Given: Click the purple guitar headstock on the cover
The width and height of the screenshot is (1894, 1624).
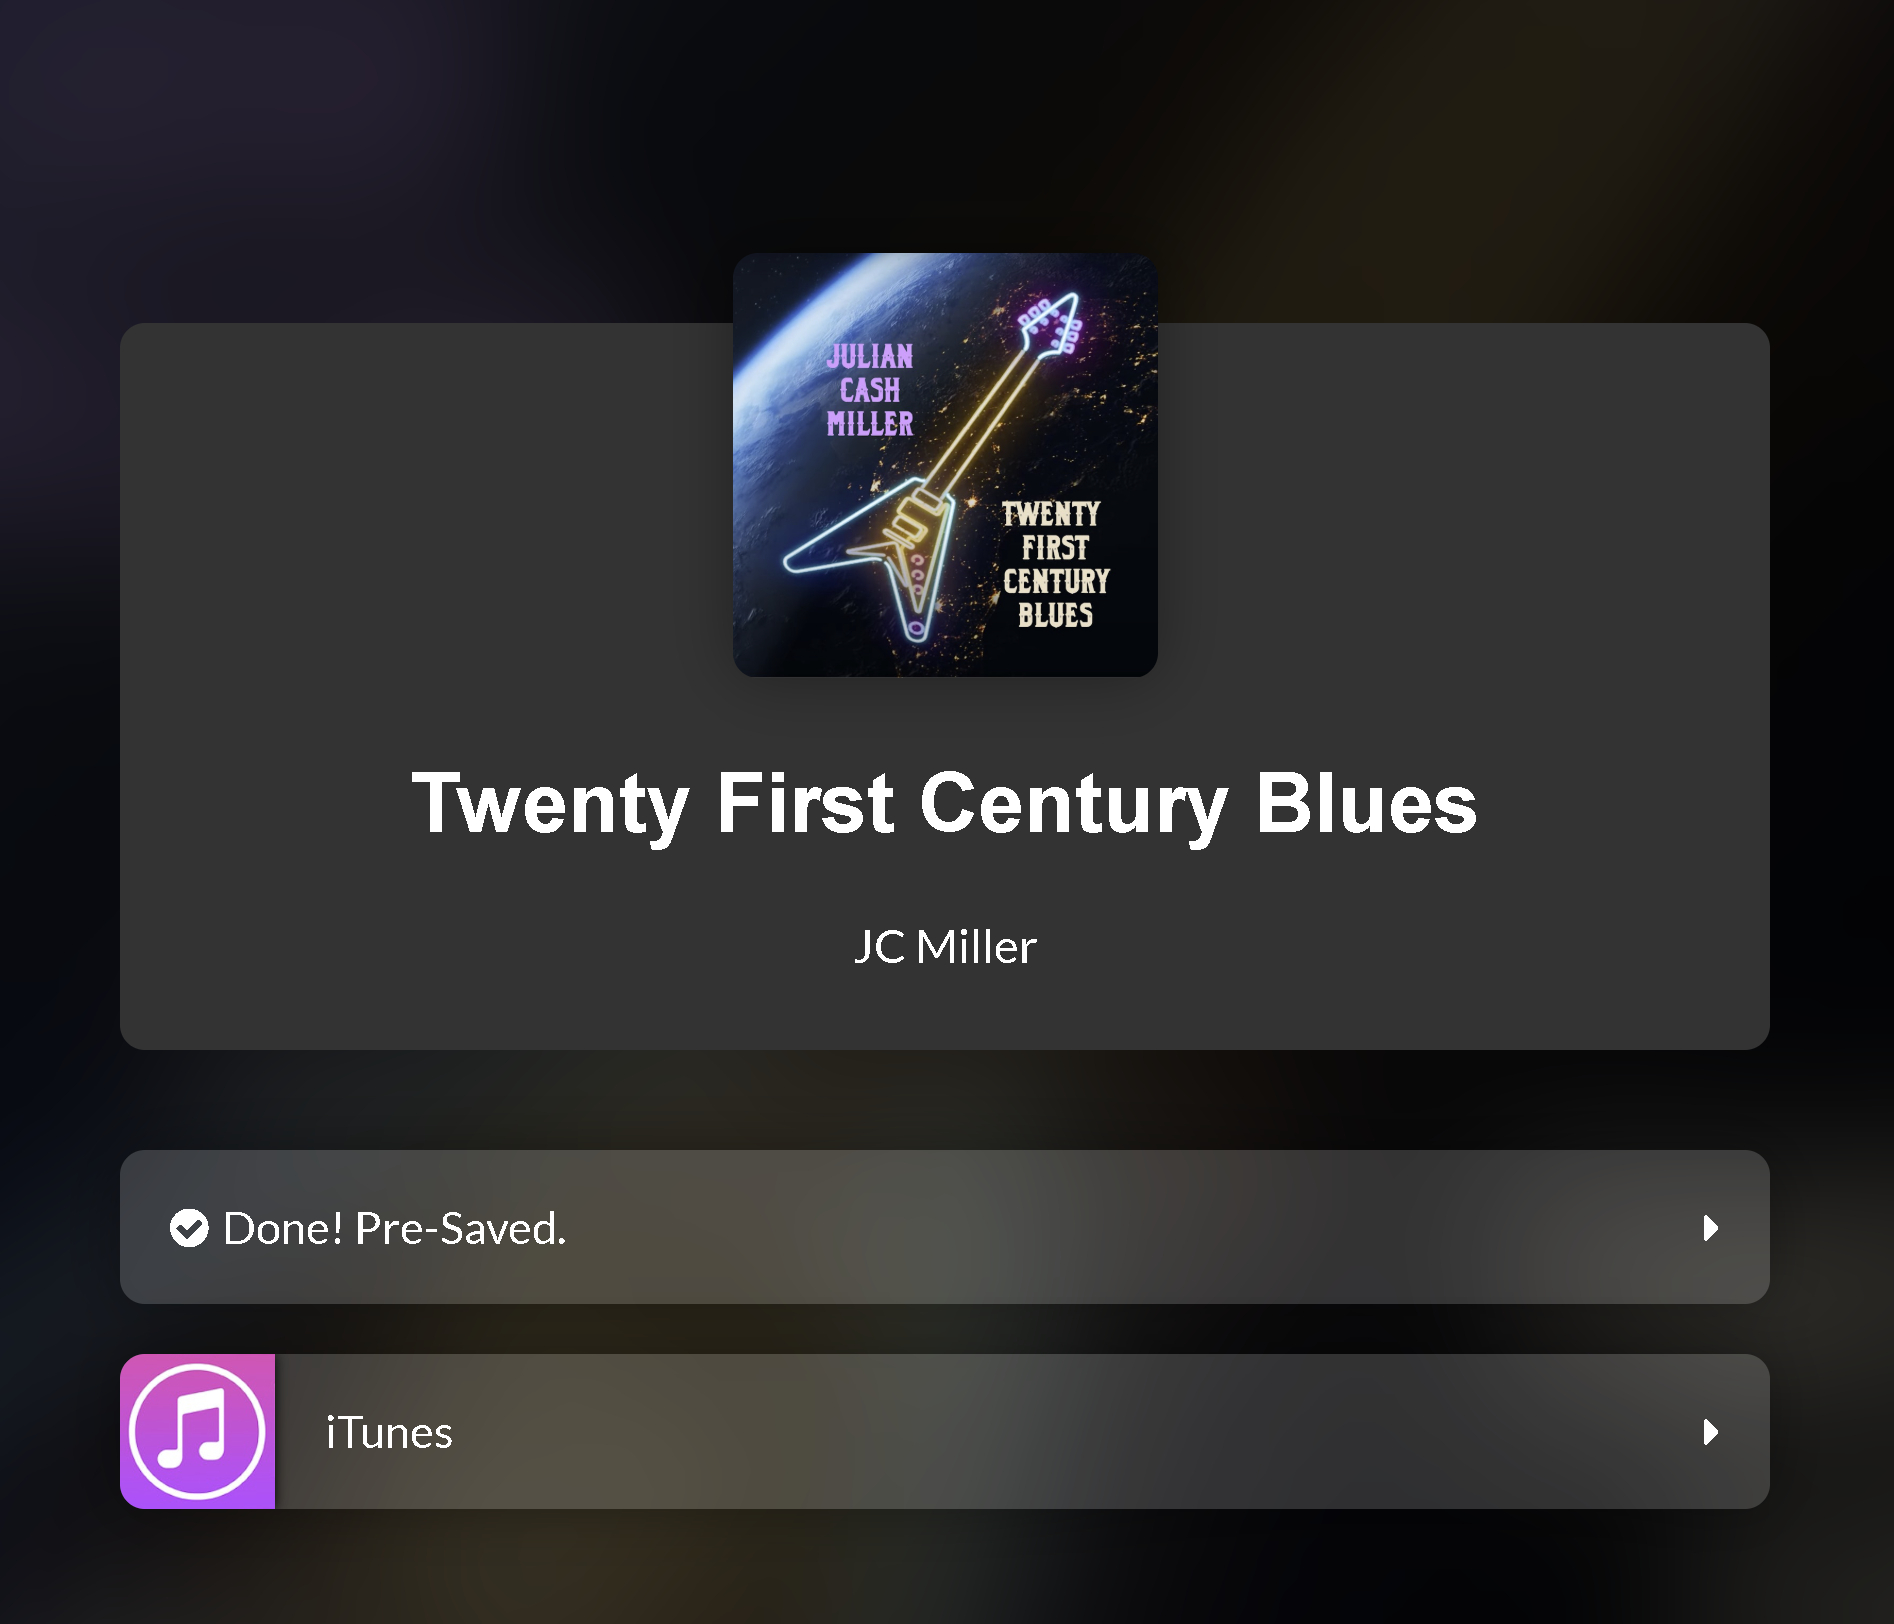Looking at the screenshot, I should (1052, 323).
